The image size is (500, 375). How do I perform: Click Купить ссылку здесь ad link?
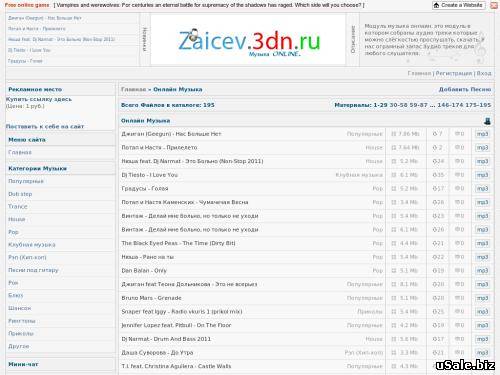click(x=39, y=99)
